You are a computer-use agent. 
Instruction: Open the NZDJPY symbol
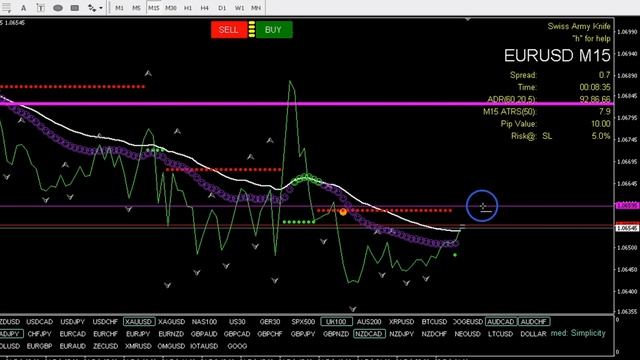[x=402, y=334]
